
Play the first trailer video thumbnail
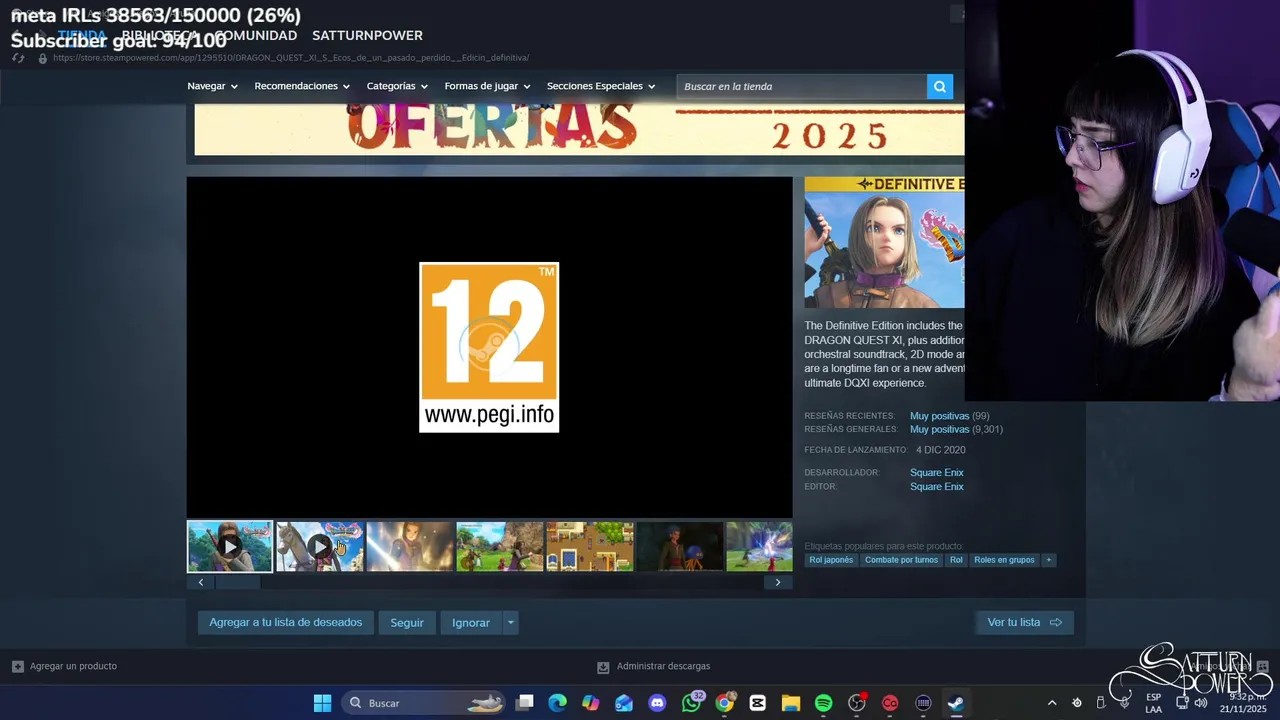point(230,546)
